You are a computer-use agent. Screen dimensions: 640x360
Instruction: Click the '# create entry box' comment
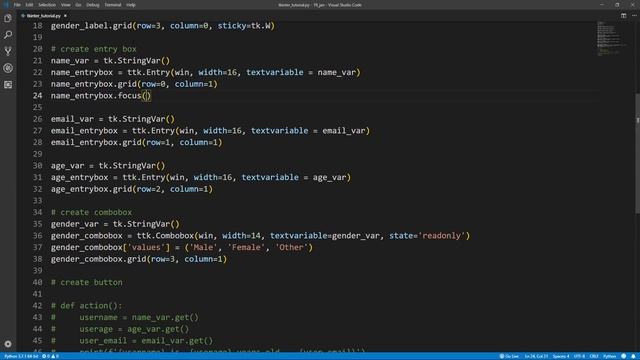tap(94, 49)
